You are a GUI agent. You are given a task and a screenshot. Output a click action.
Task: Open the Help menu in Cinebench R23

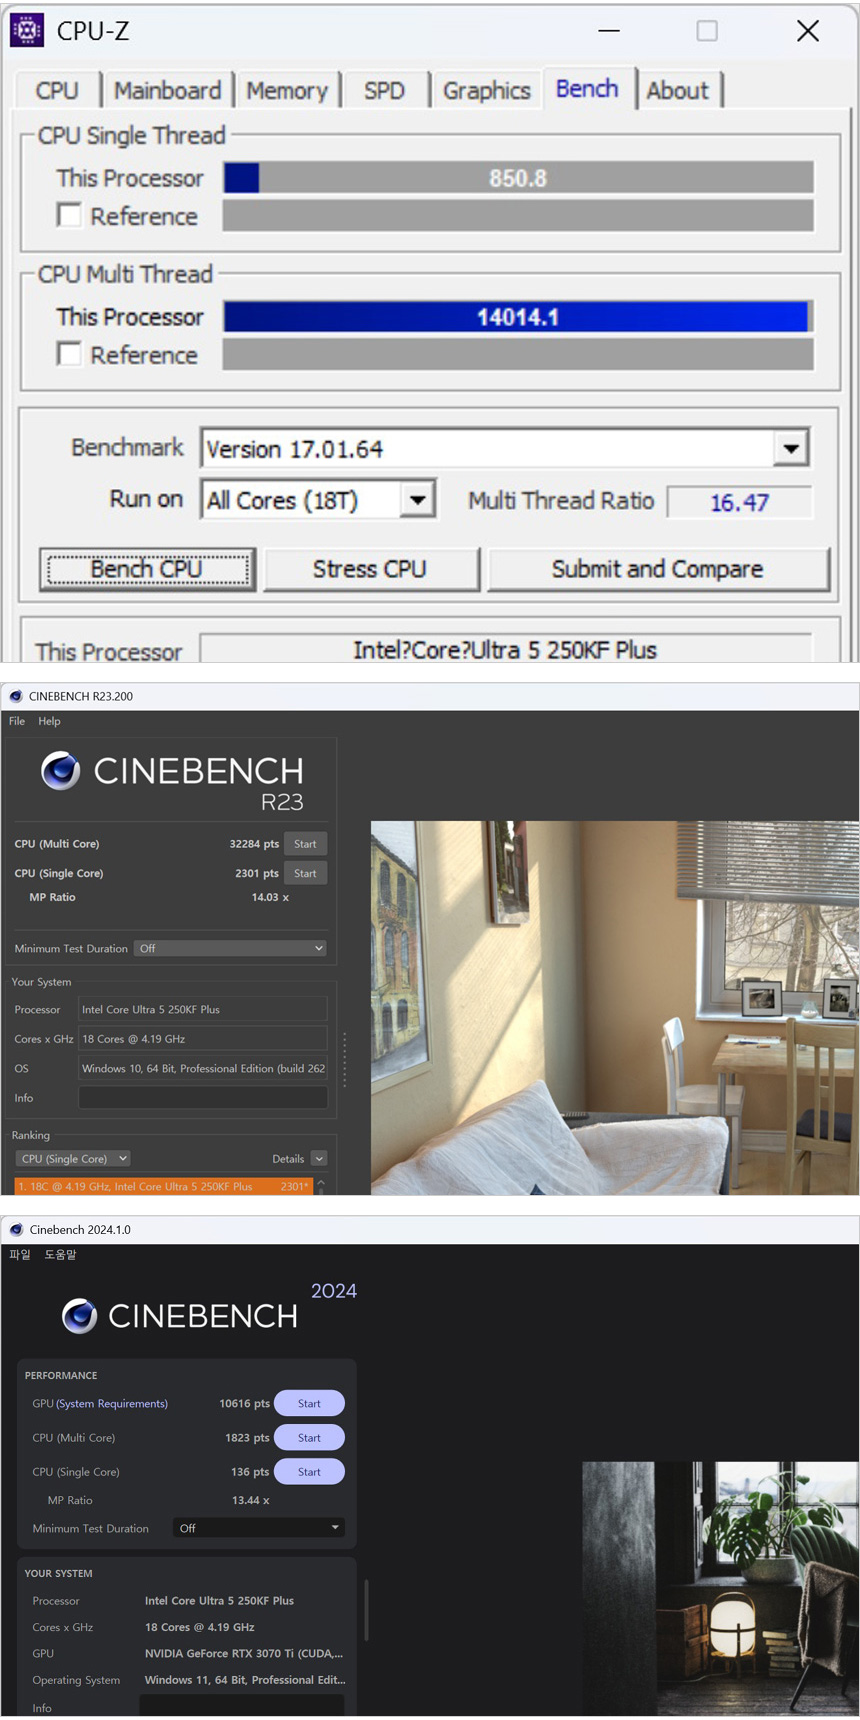coord(49,721)
